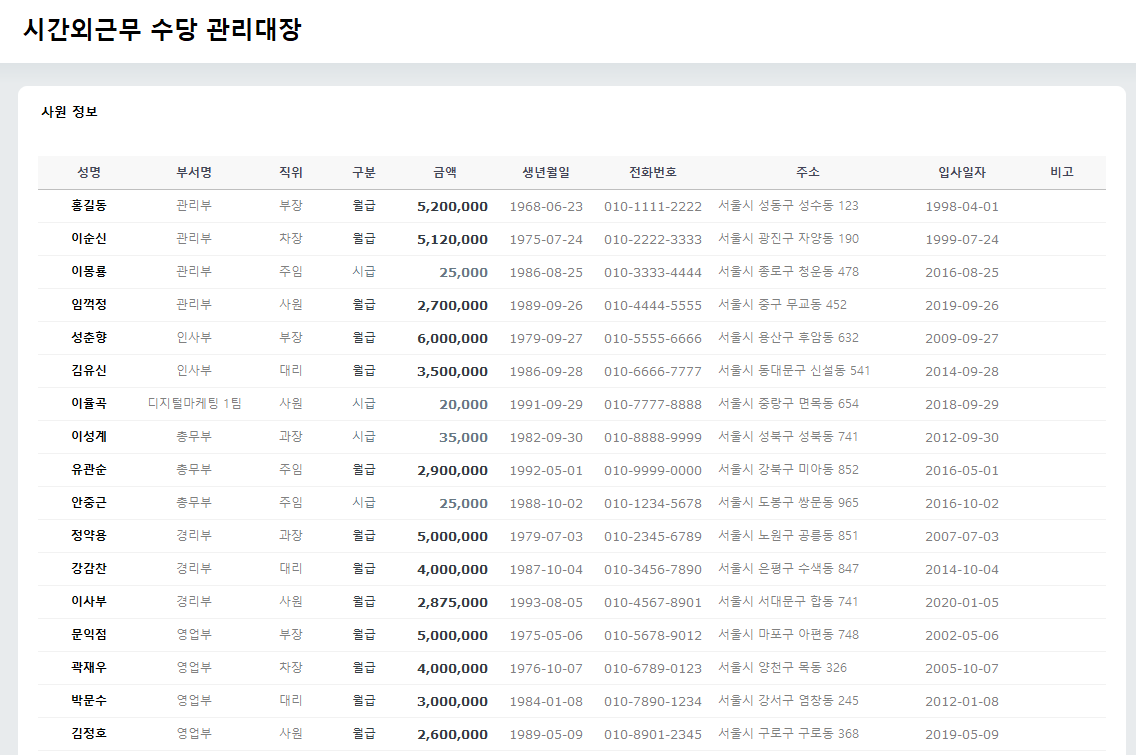This screenshot has height=755, width=1136.
Task: Click the amount 5,200,000
Action: pos(452,207)
